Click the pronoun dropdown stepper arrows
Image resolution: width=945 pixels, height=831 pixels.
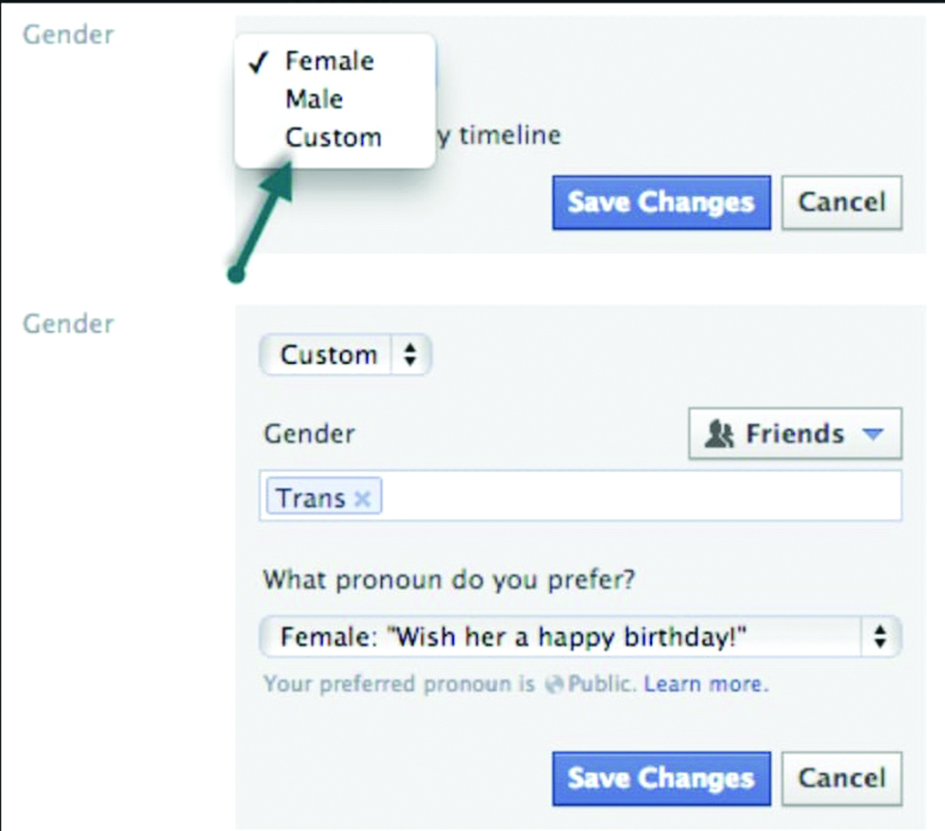[x=880, y=637]
